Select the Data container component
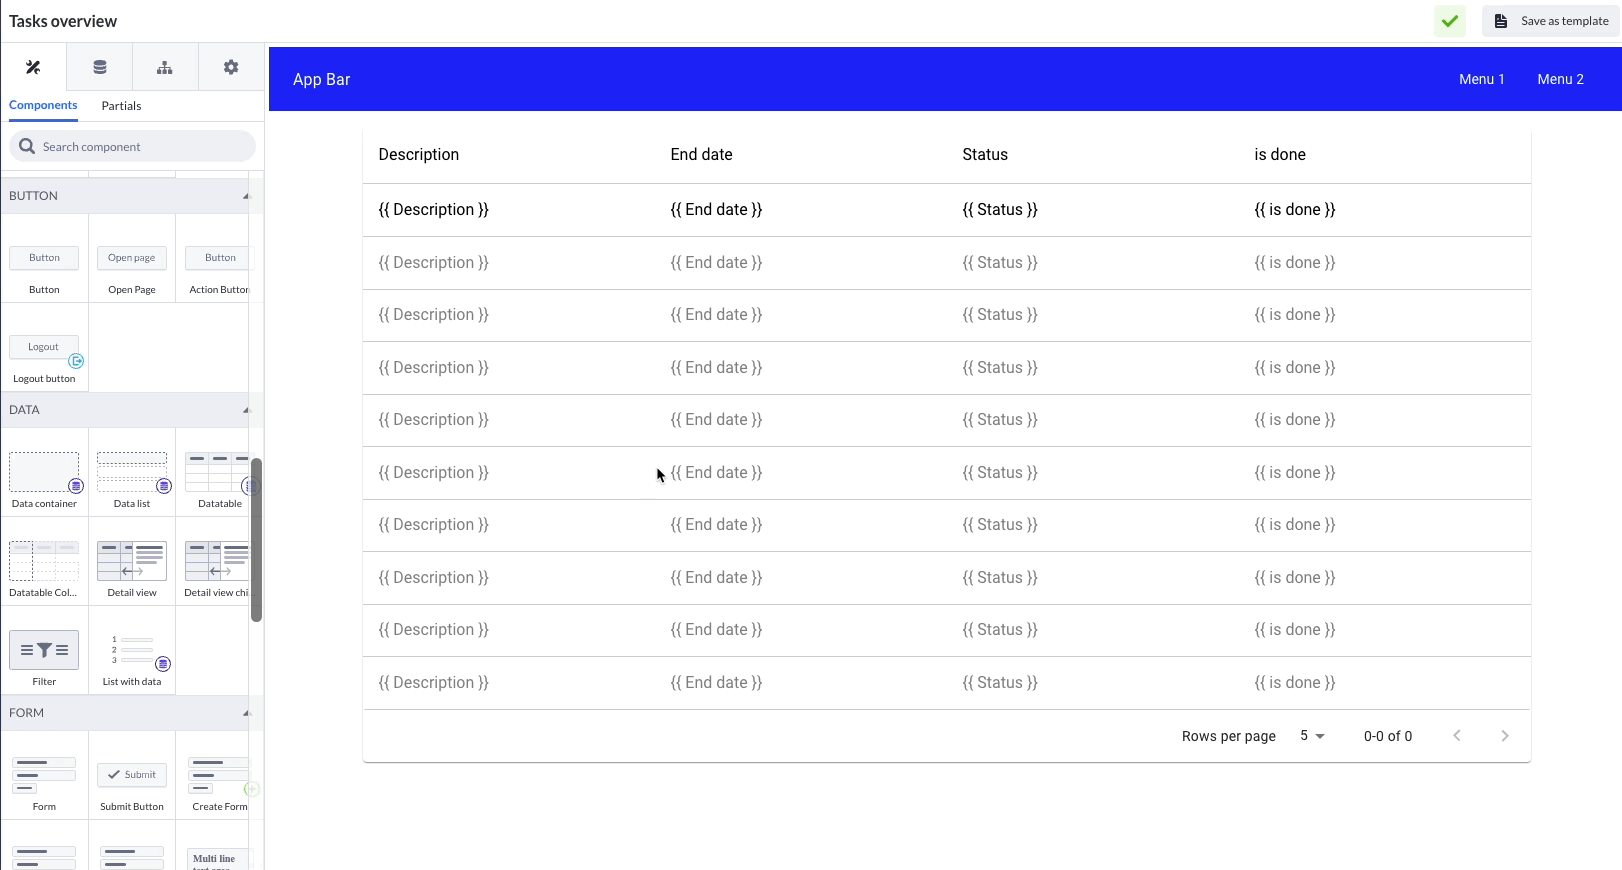 tap(44, 473)
